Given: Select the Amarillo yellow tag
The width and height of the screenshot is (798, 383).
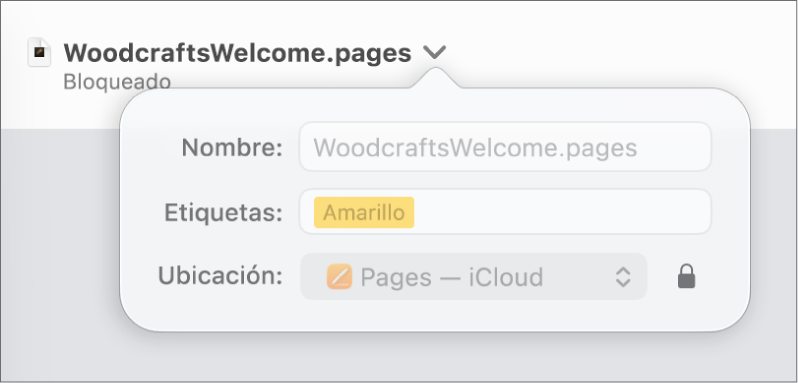Looking at the screenshot, I should (364, 212).
